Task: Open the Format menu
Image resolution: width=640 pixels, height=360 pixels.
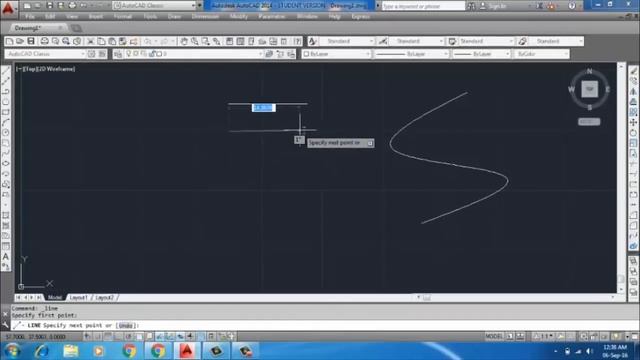Action: point(123,17)
